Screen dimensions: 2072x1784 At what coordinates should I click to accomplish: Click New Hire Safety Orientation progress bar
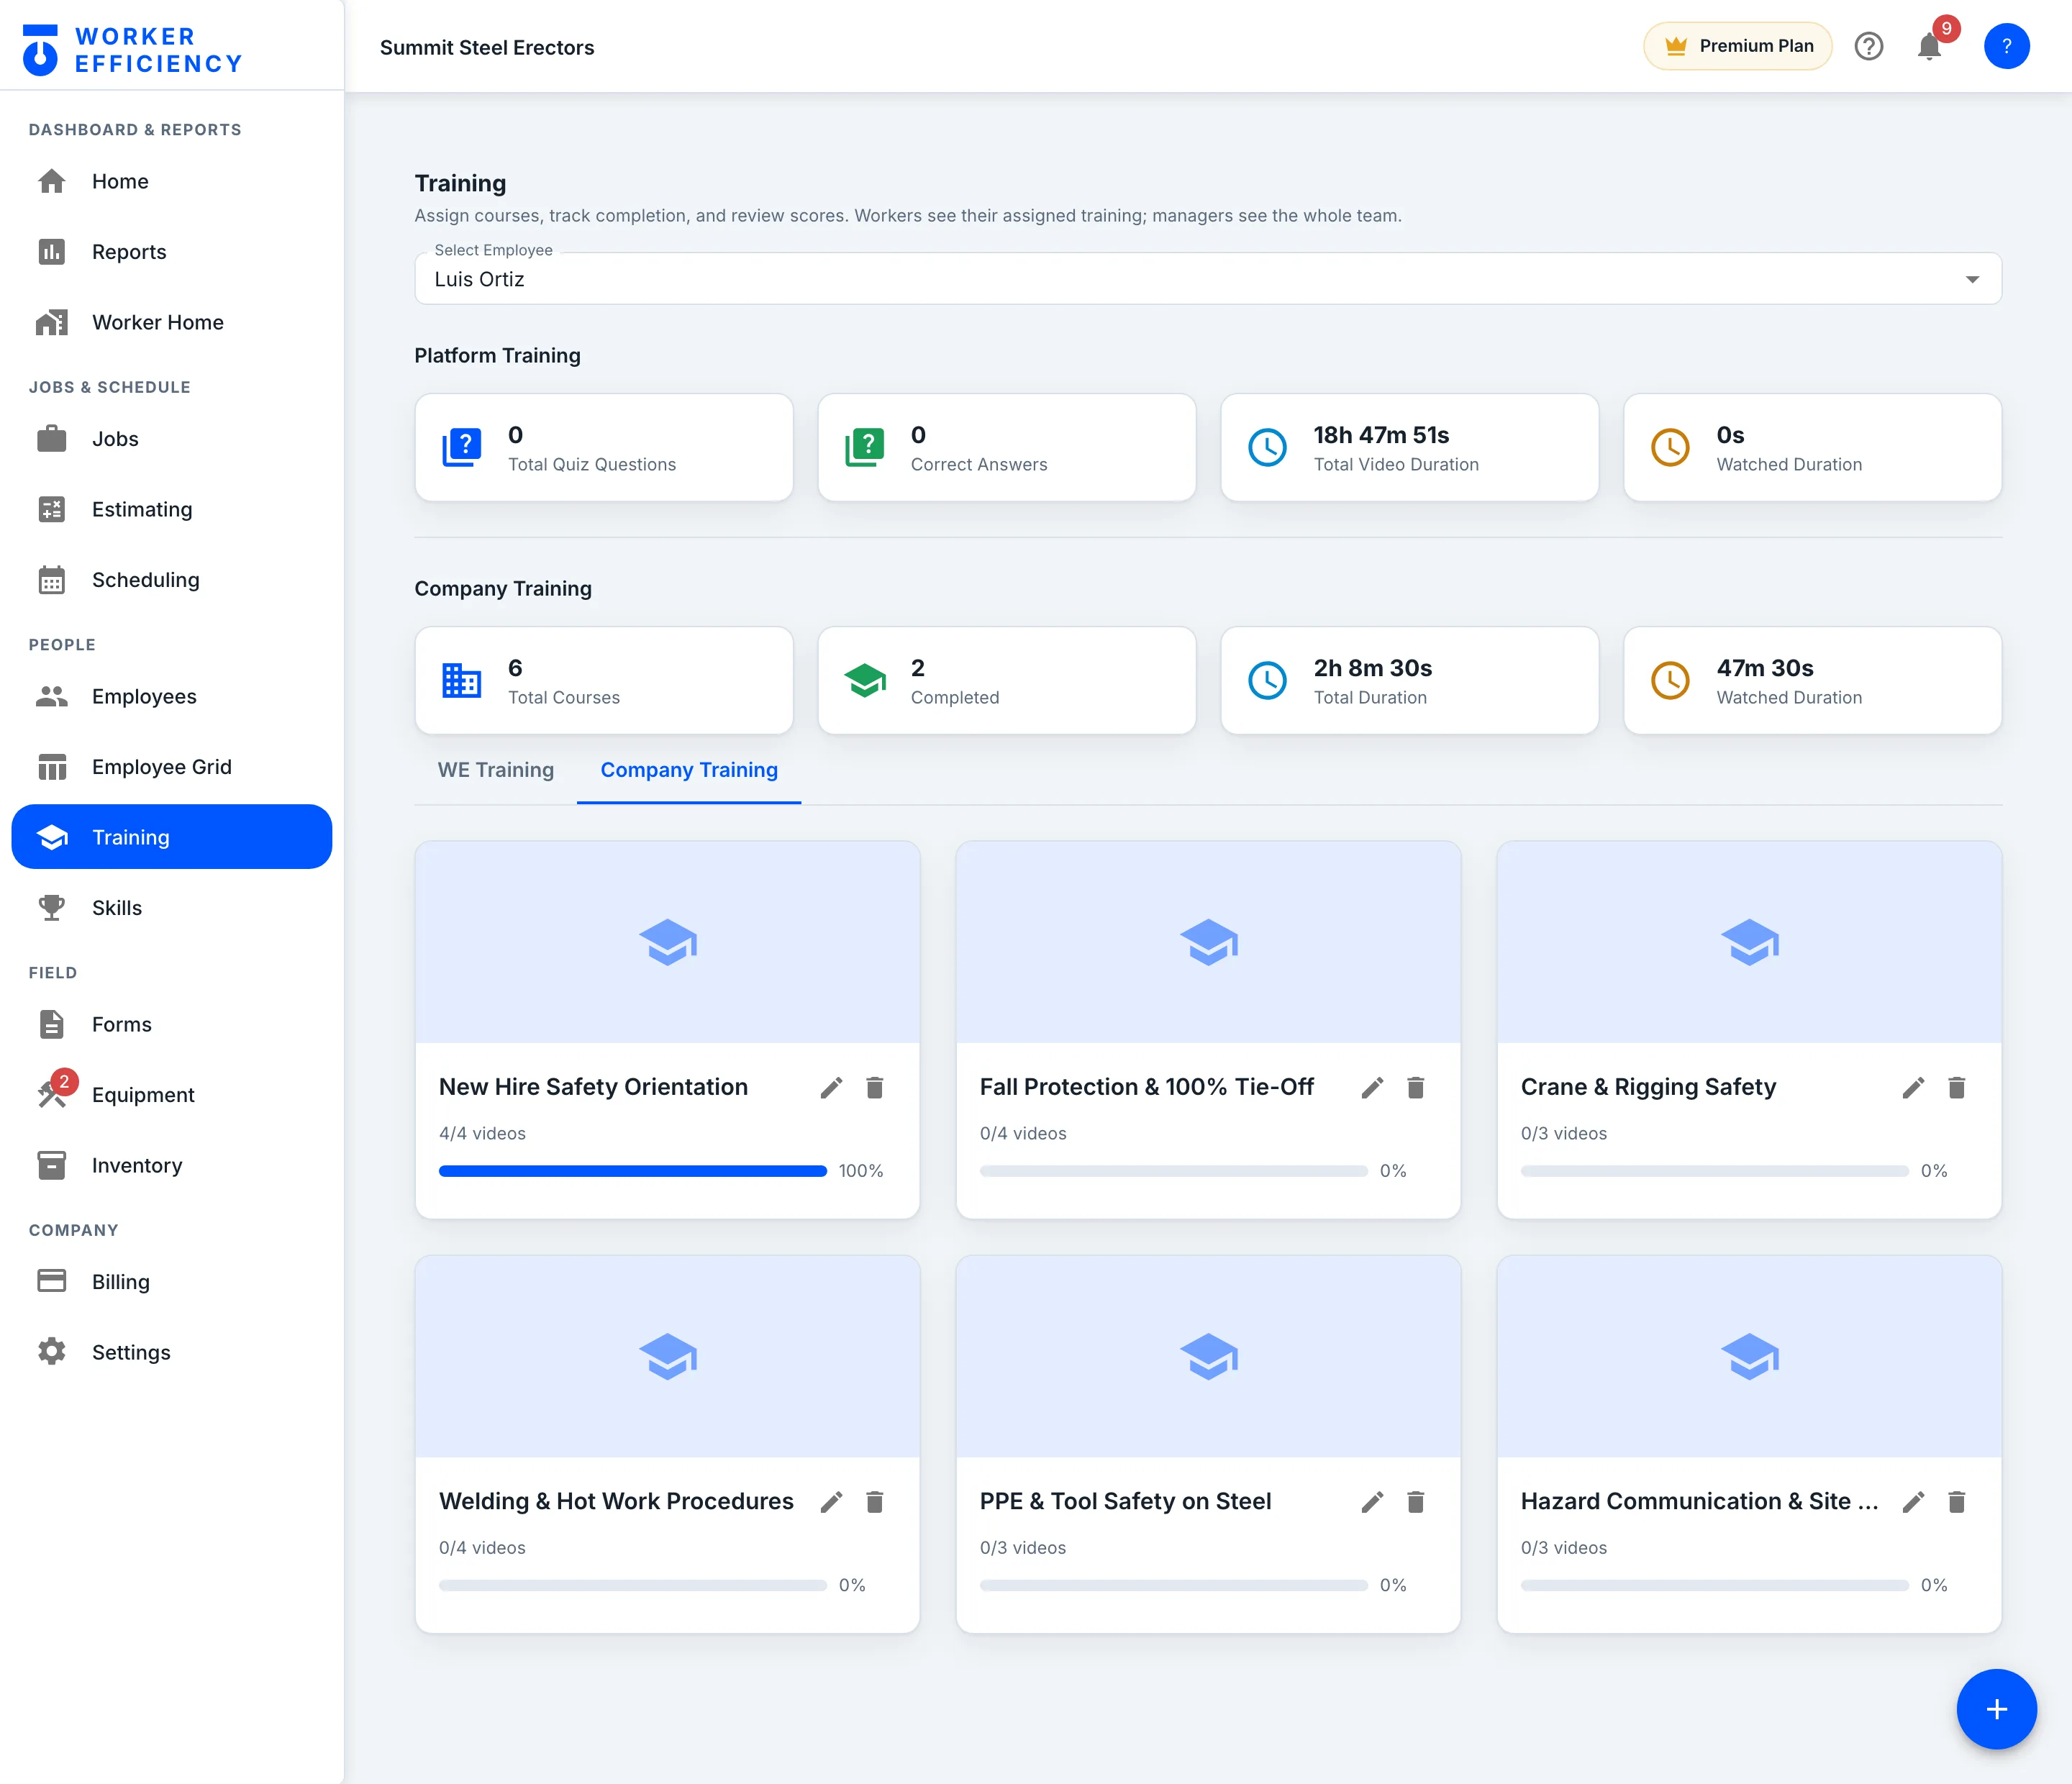pos(633,1171)
